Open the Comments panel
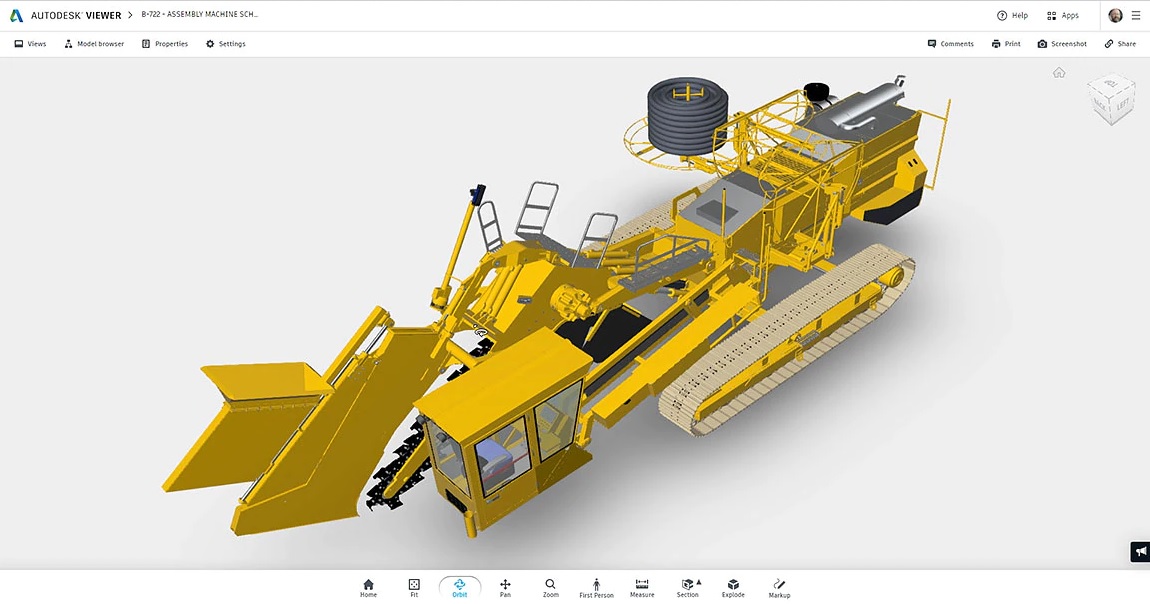Image resolution: width=1150 pixels, height=604 pixels. [951, 44]
